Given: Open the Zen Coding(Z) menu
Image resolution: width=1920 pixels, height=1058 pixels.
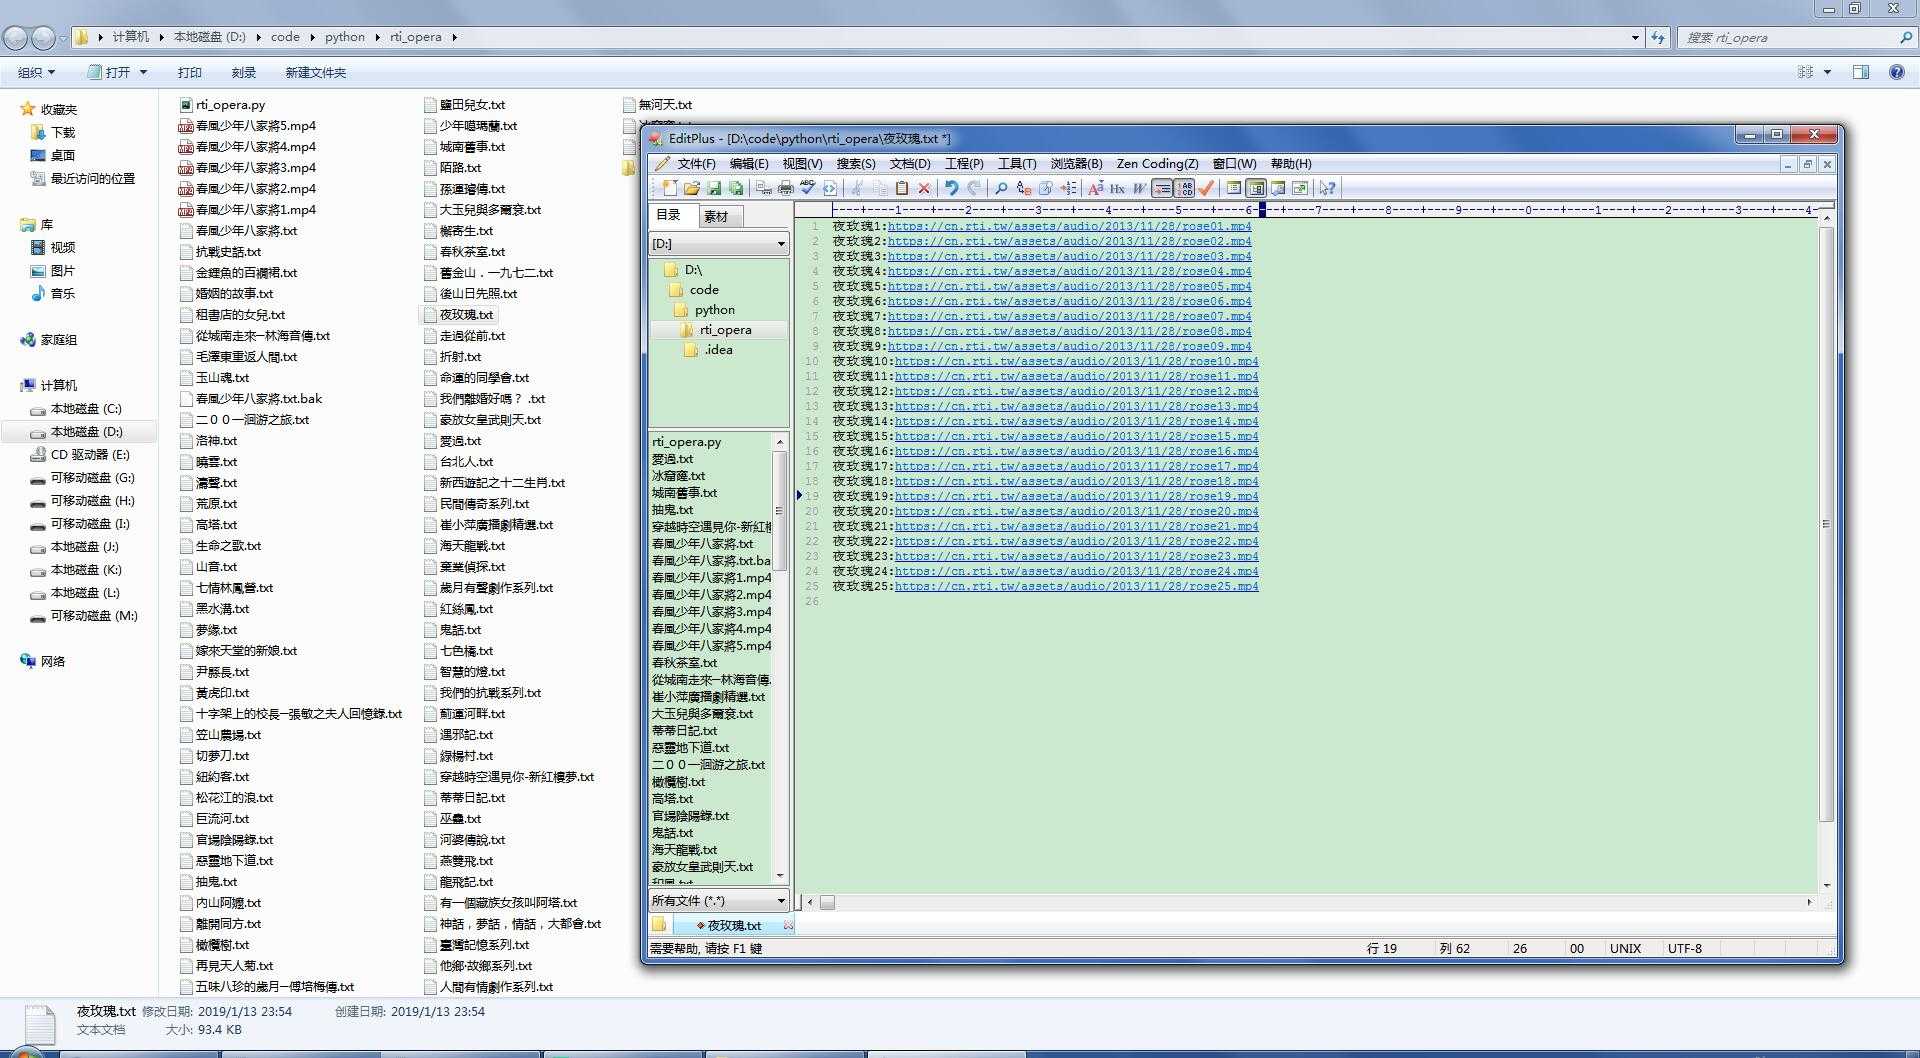Looking at the screenshot, I should tap(1157, 164).
